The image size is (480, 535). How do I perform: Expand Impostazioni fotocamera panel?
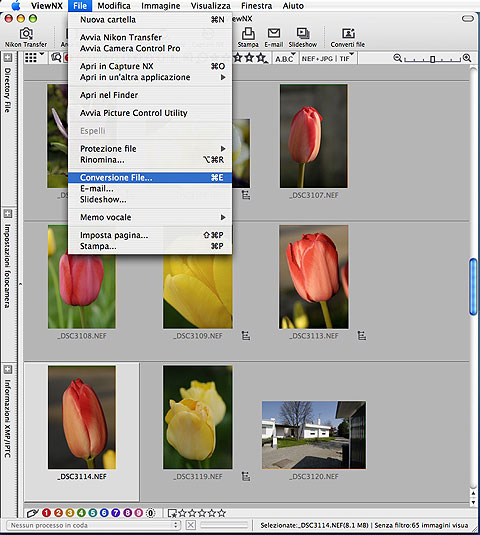click(8, 214)
